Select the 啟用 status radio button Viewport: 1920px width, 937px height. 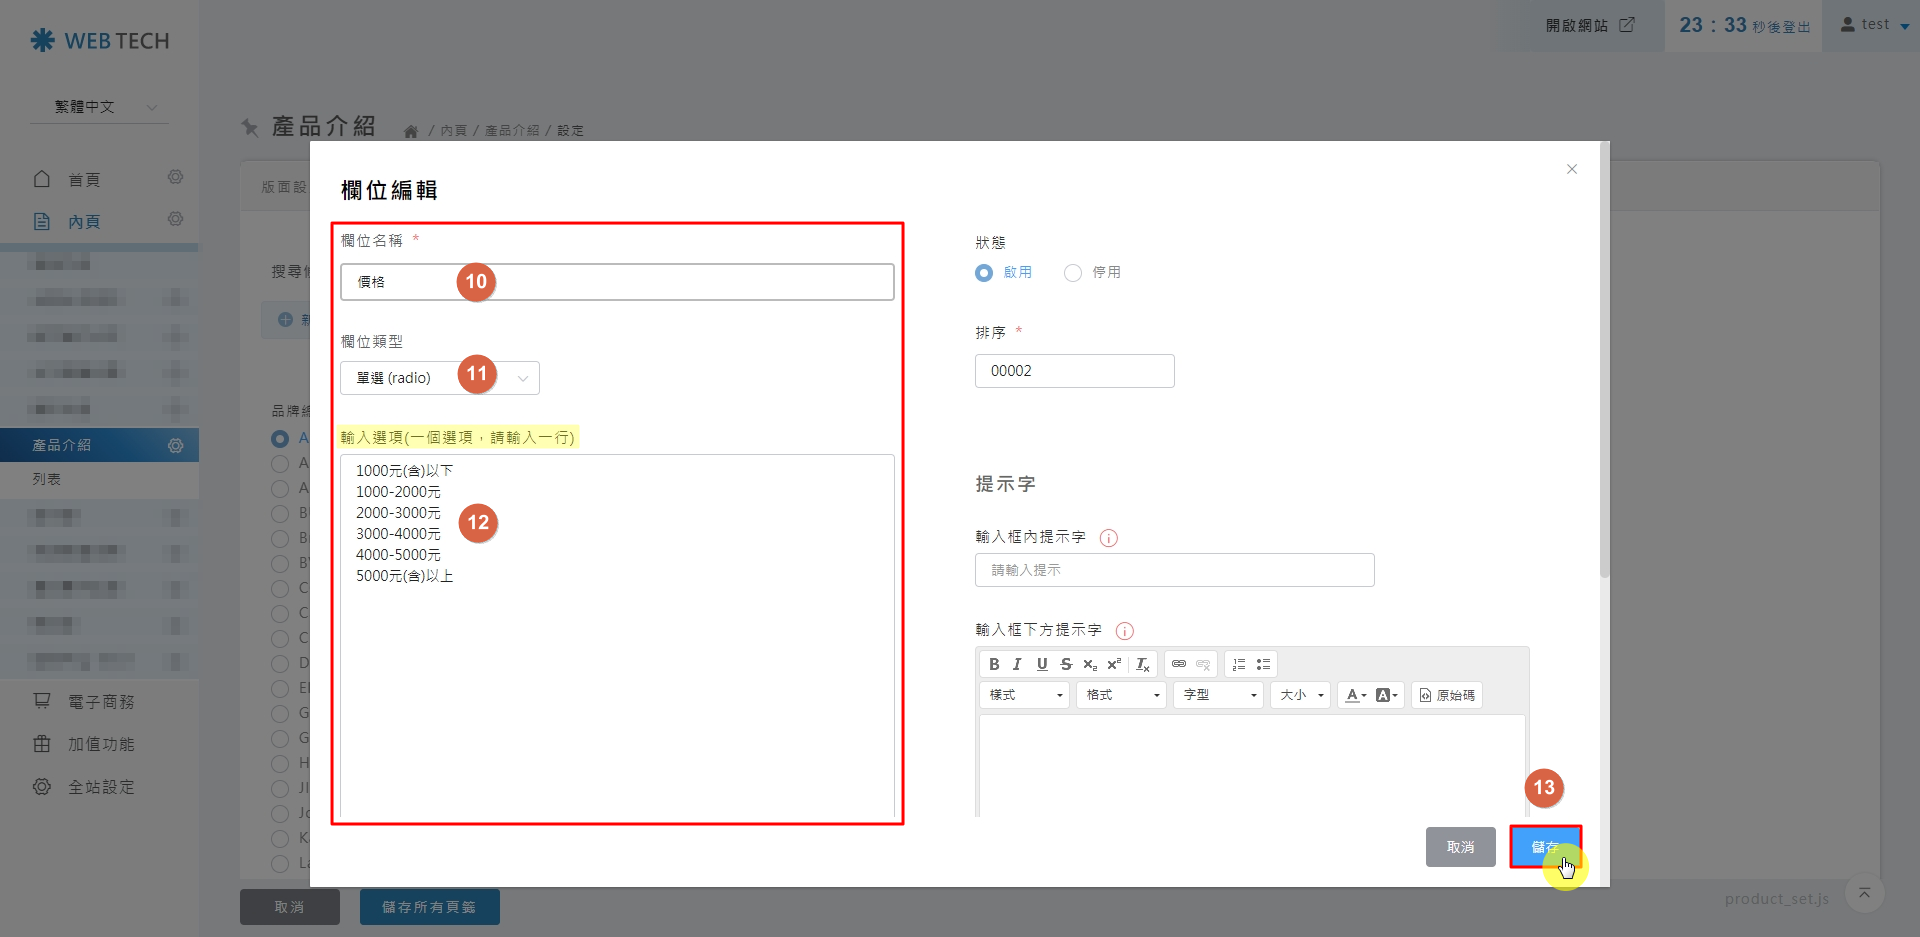click(983, 273)
